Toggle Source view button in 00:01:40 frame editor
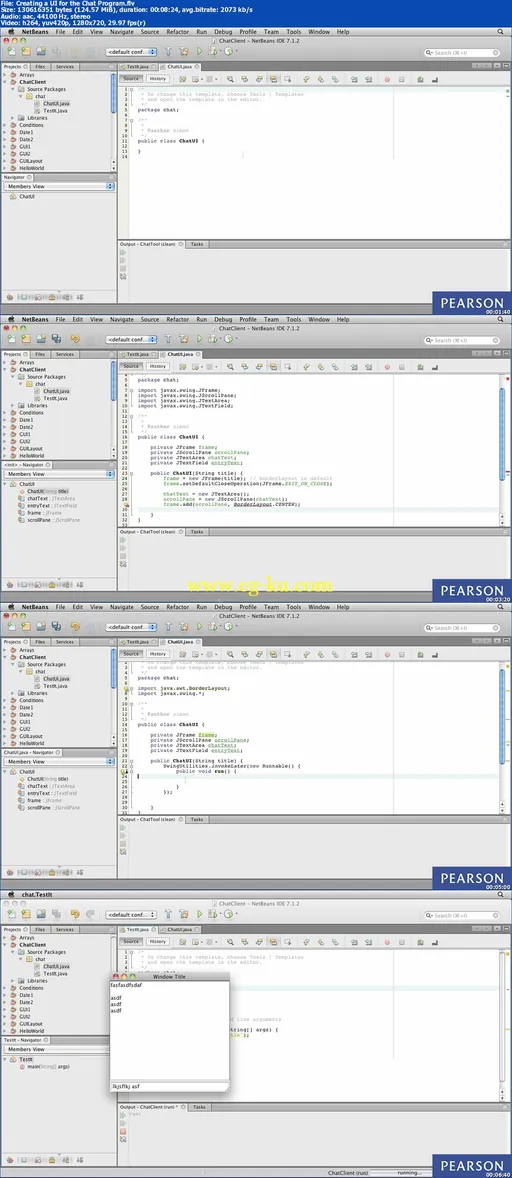 131,79
